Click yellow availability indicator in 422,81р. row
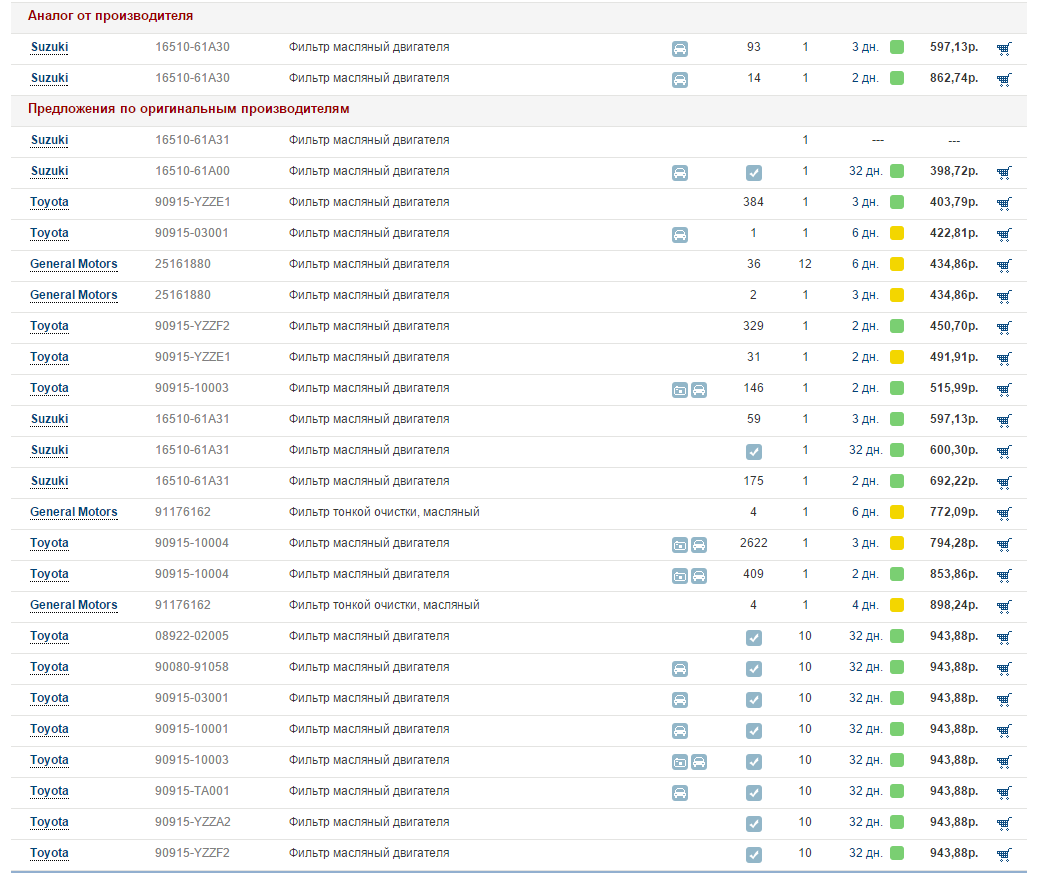 coord(897,234)
